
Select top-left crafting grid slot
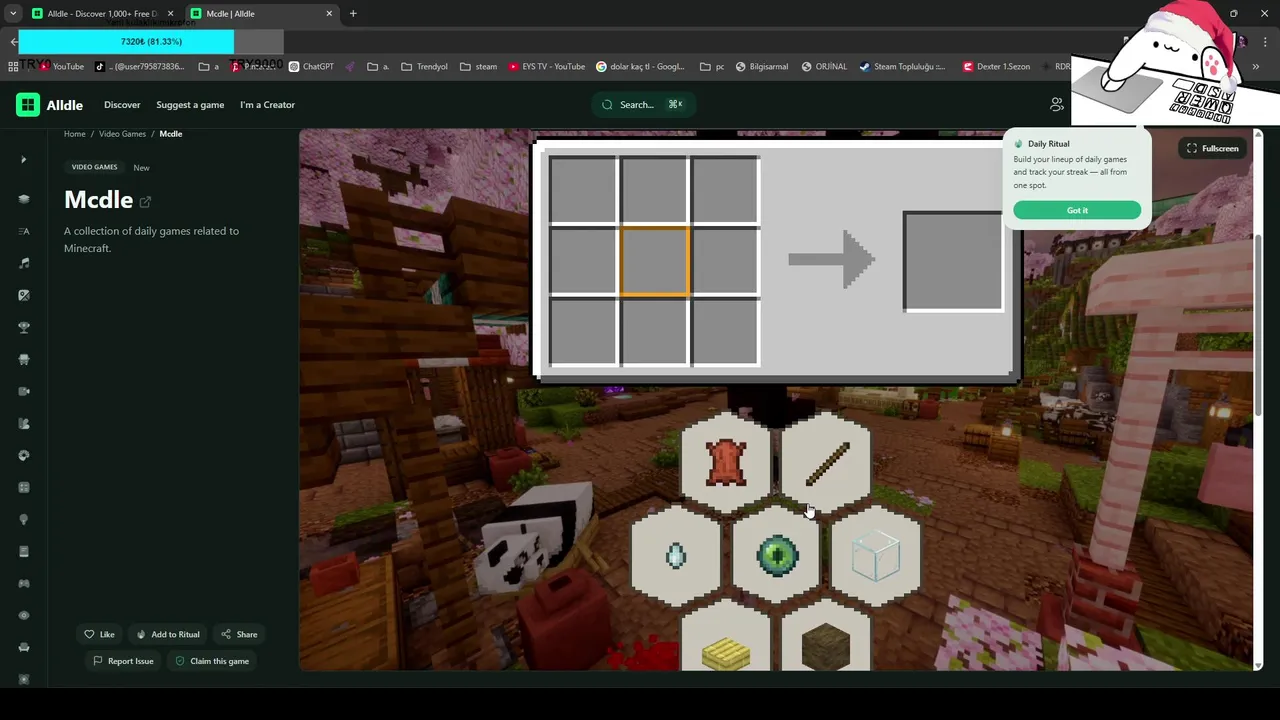pyautogui.click(x=582, y=190)
